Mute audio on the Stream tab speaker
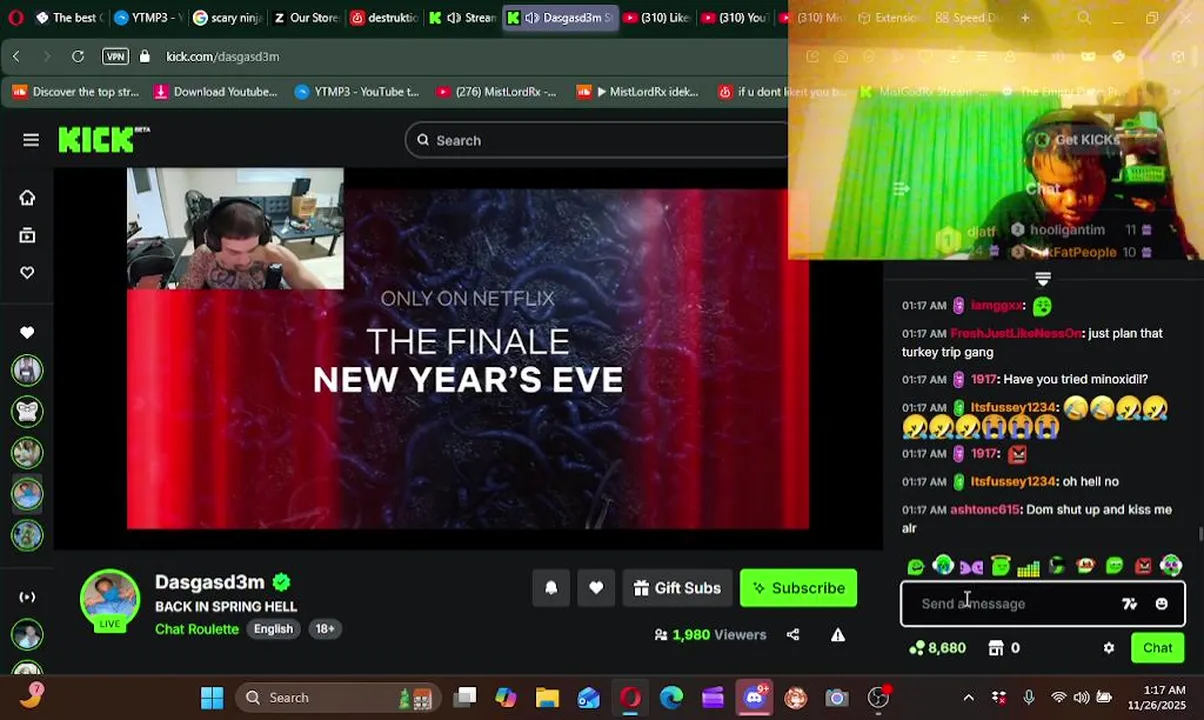The height and width of the screenshot is (720, 1204). tap(454, 18)
